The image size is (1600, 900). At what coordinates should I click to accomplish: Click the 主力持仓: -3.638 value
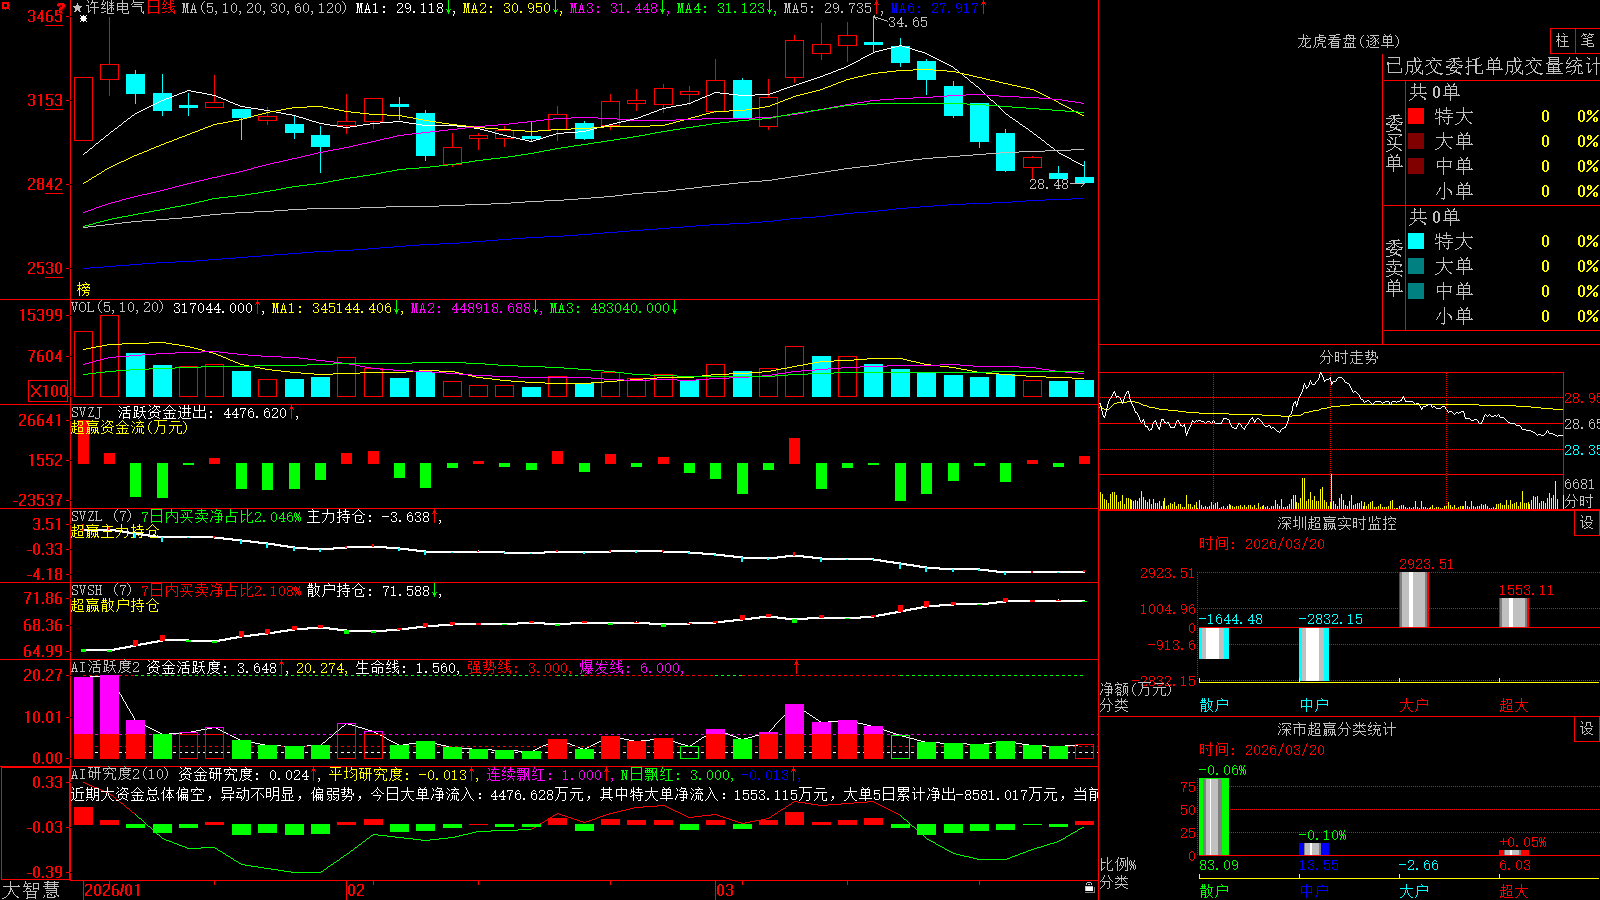click(x=368, y=517)
